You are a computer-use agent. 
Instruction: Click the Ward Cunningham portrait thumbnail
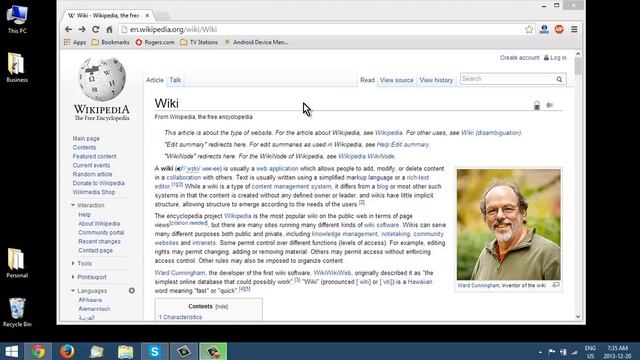(509, 224)
